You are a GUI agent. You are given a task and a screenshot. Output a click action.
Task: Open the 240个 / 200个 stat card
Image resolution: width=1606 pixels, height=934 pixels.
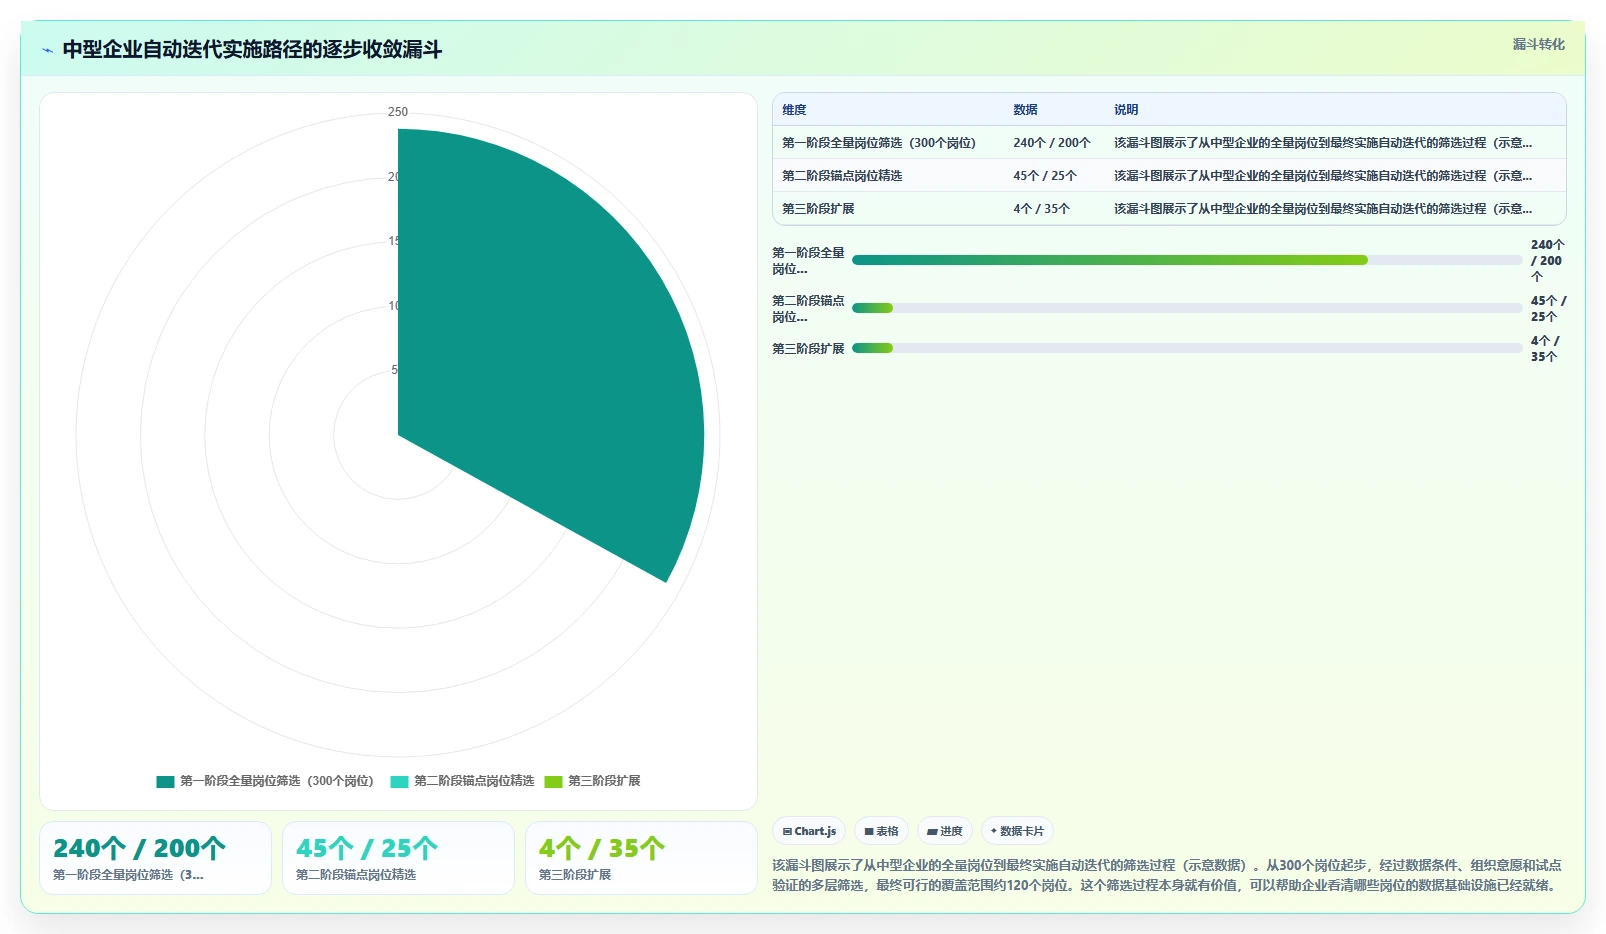(x=155, y=858)
